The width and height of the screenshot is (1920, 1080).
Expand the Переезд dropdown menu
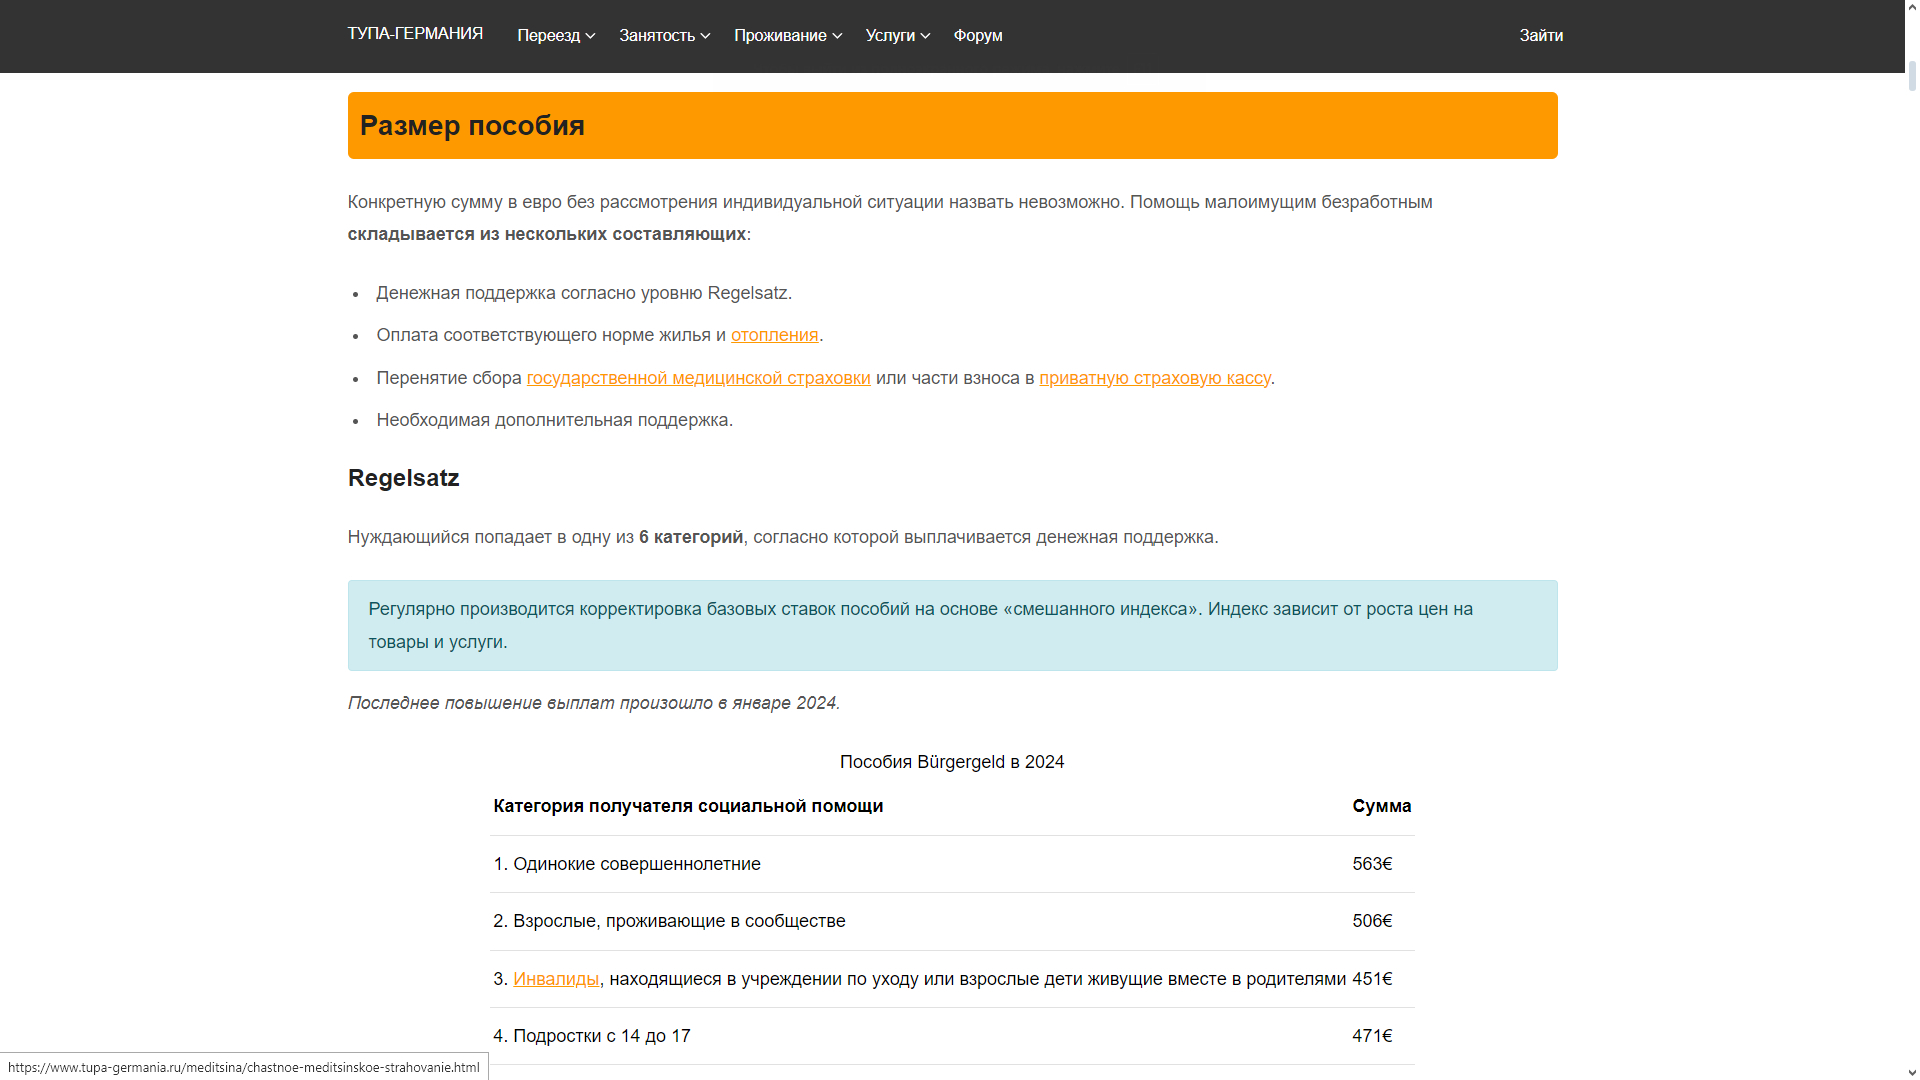[x=549, y=36]
